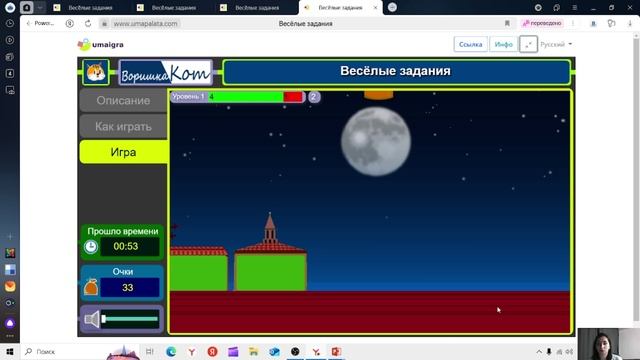The height and width of the screenshot is (360, 640).
Task: Open the orange mail icon in sidebar
Action: pyautogui.click(x=10, y=286)
